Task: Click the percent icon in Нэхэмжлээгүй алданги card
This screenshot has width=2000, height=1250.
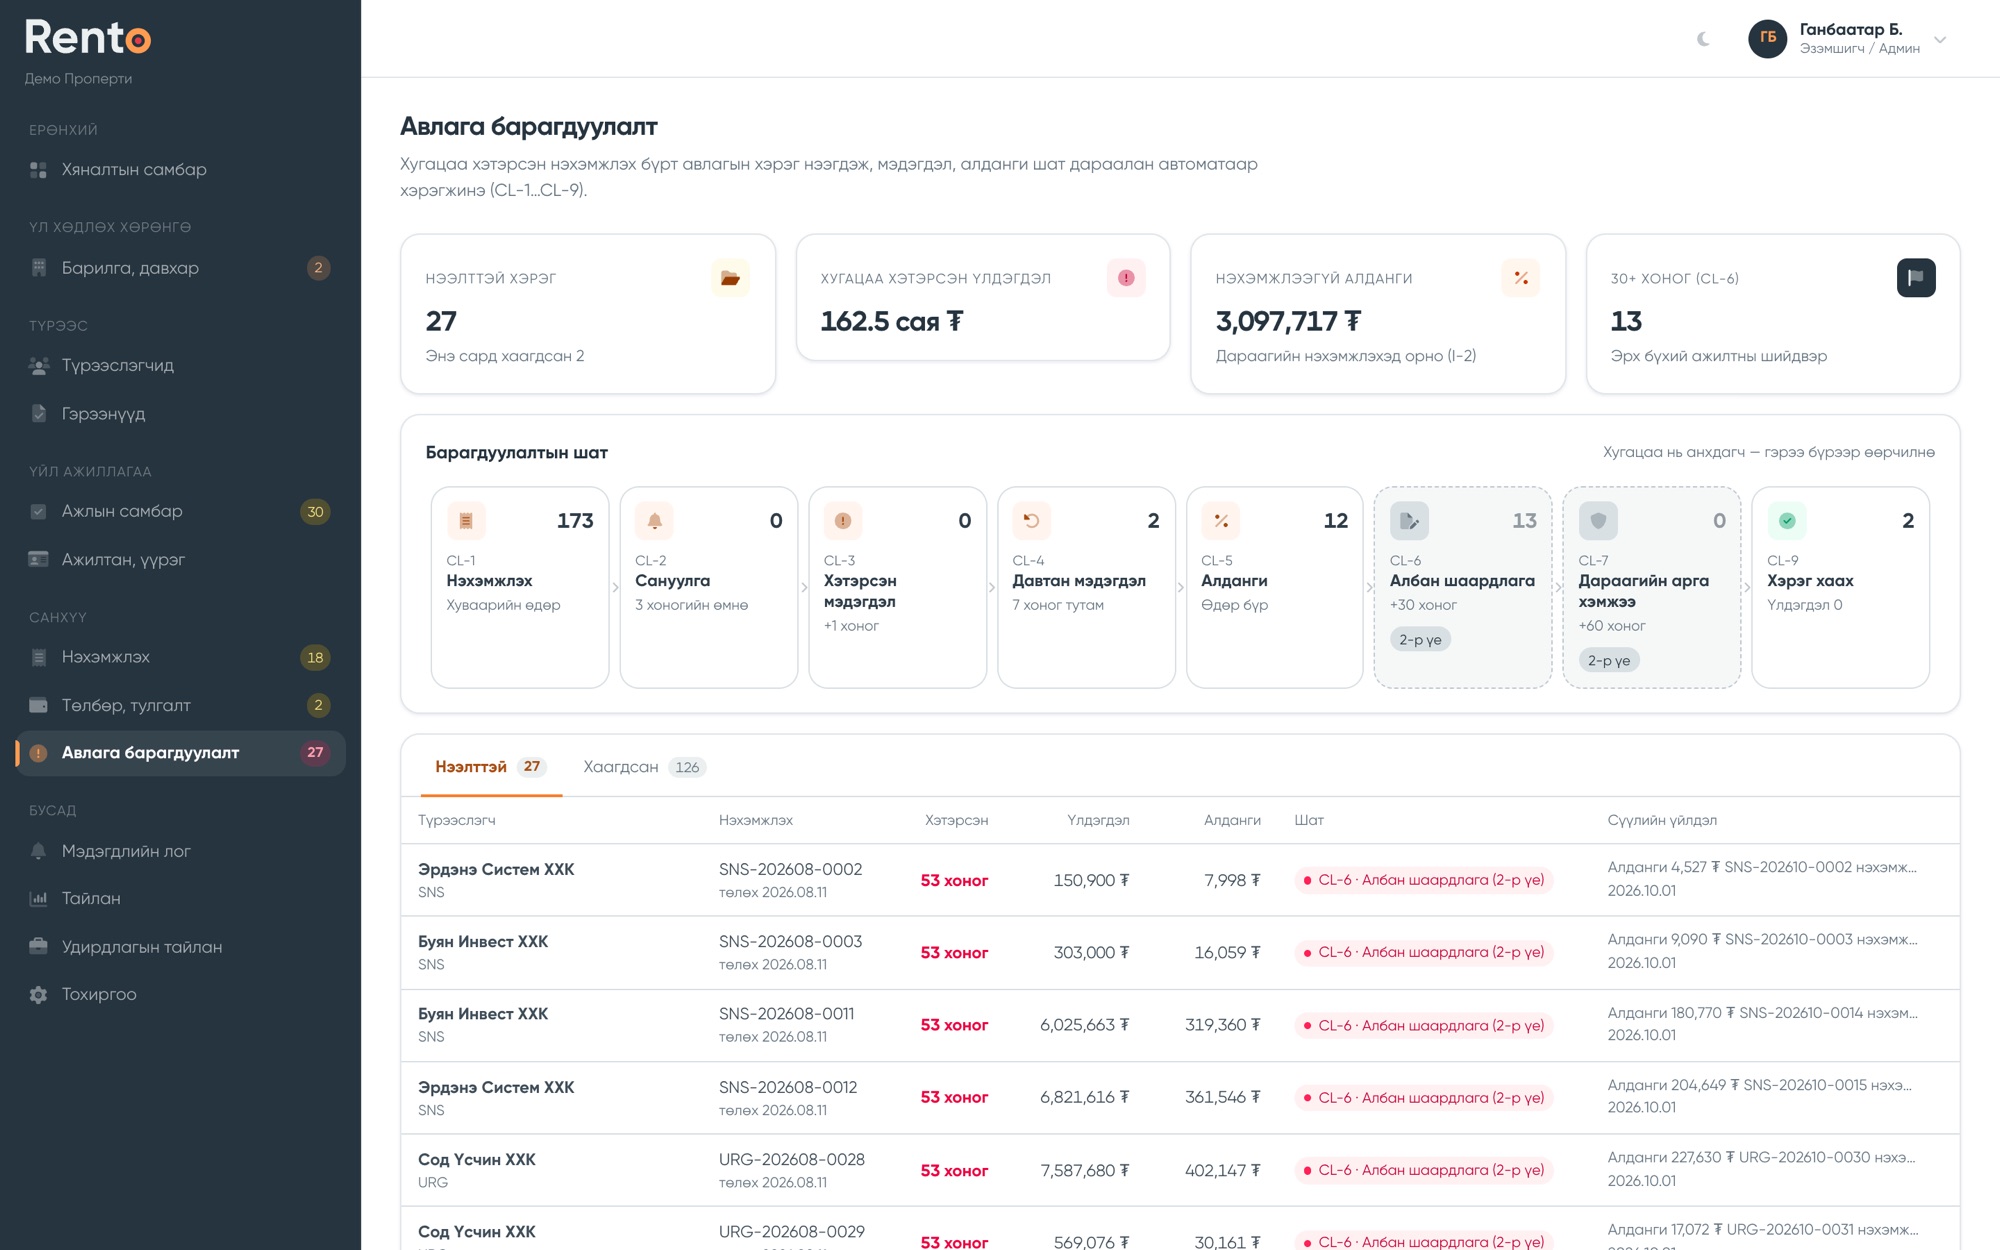Action: [1520, 278]
